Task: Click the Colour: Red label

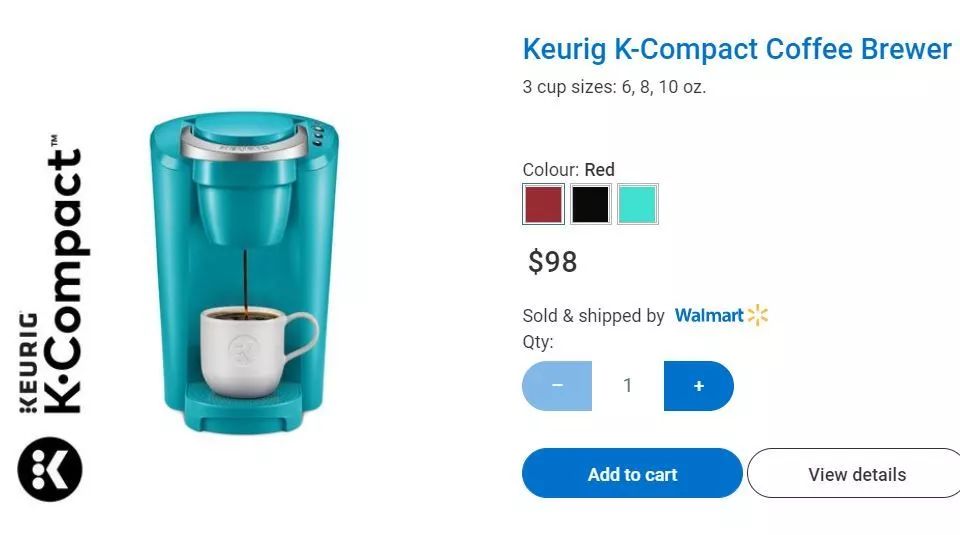Action: point(568,170)
